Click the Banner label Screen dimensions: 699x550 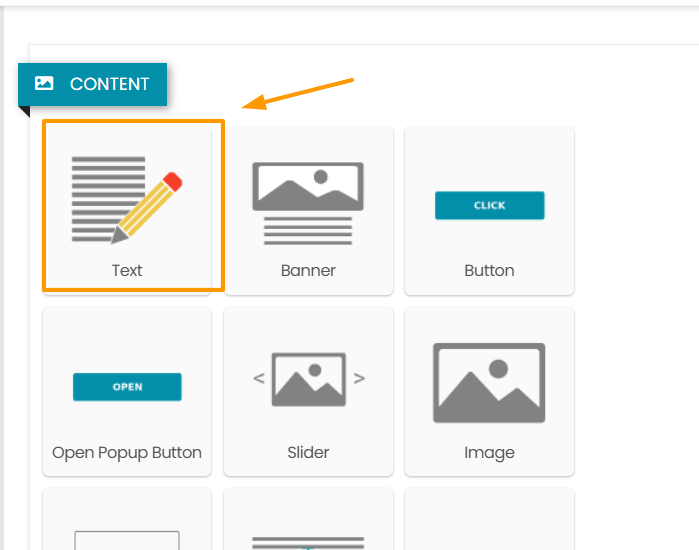(308, 271)
